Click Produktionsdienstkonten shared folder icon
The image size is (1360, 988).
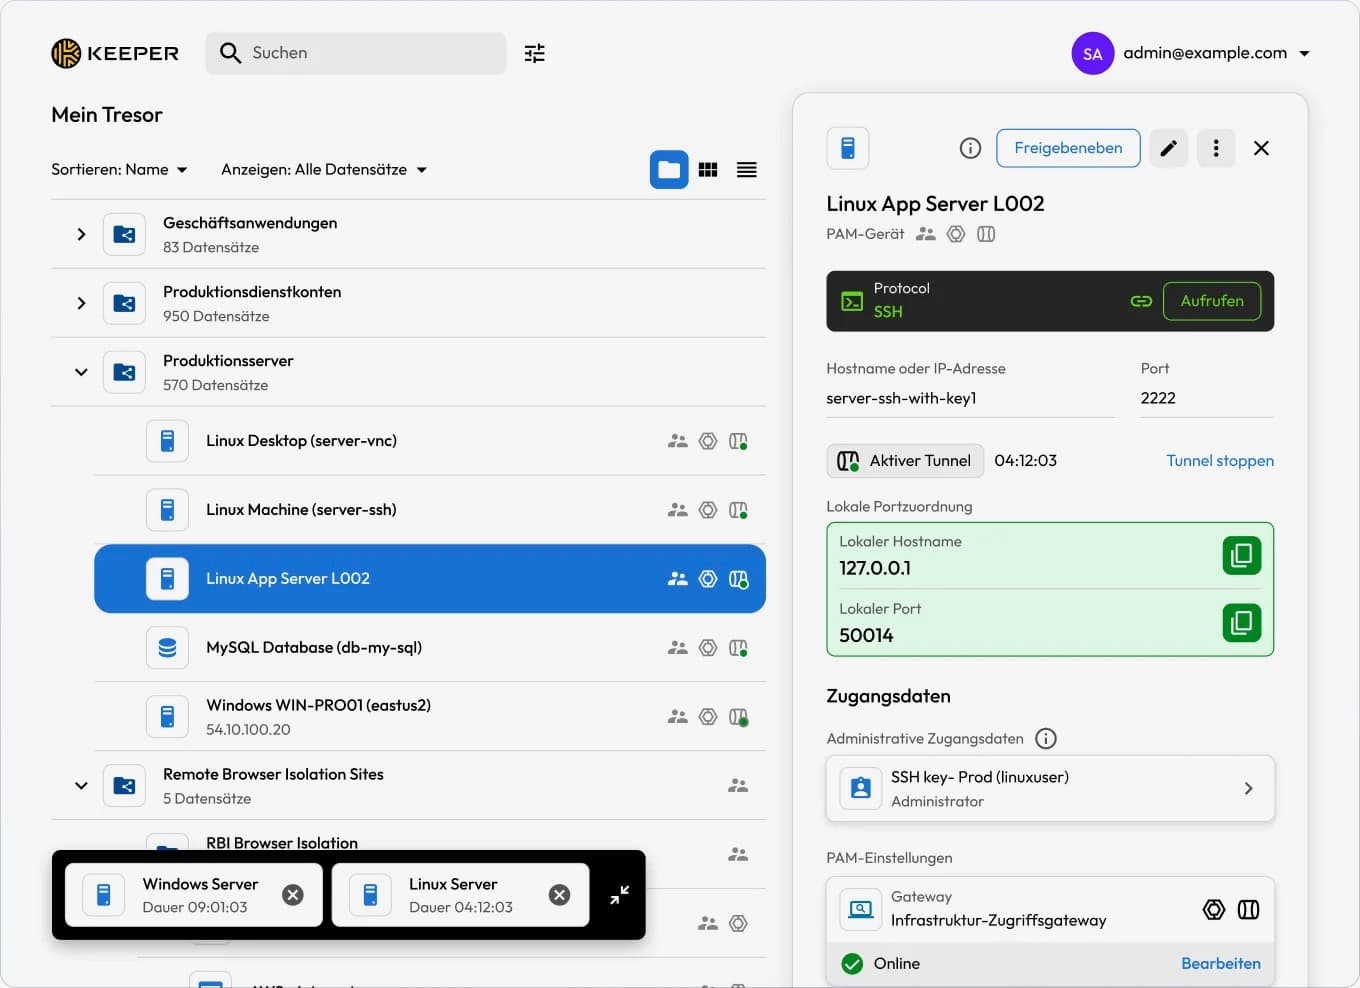tap(124, 303)
